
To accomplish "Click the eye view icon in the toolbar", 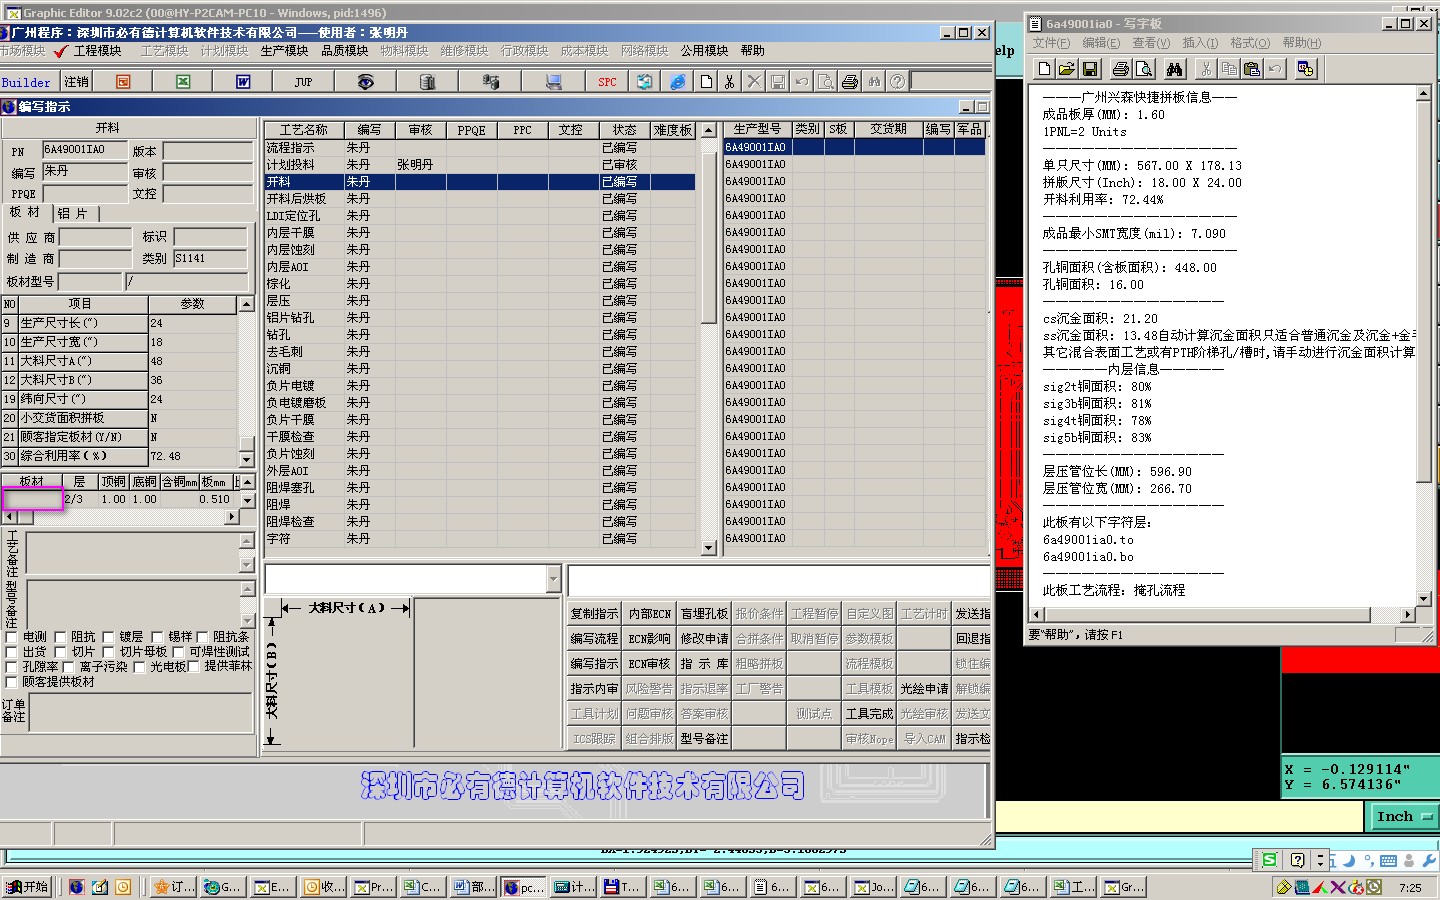I will (365, 82).
